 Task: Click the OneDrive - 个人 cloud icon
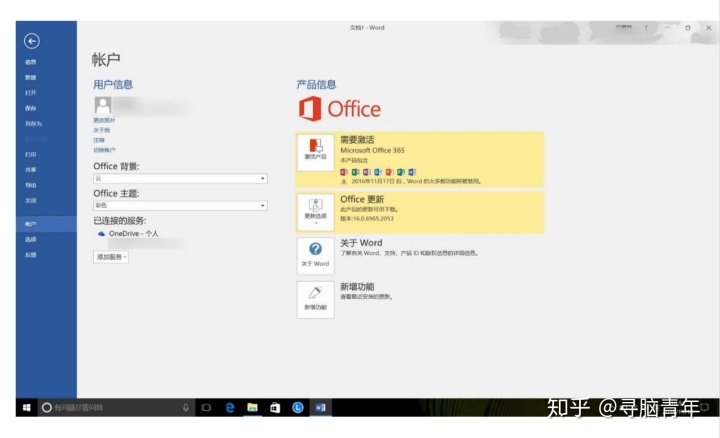(x=101, y=234)
